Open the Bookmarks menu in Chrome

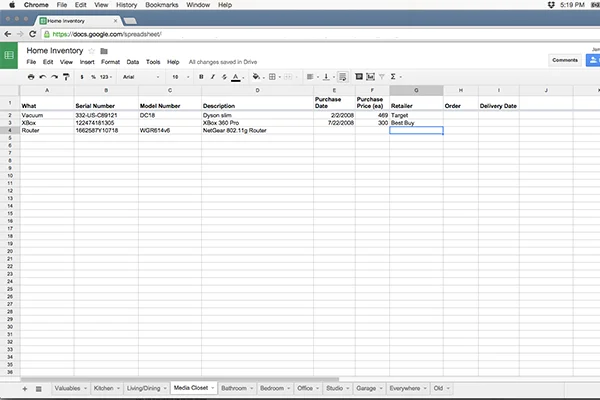[x=161, y=5]
